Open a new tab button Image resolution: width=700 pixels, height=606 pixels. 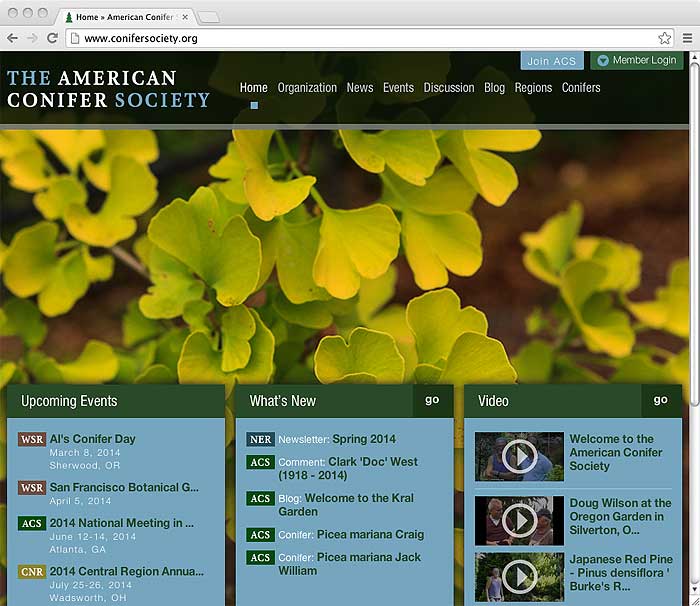tap(208, 17)
